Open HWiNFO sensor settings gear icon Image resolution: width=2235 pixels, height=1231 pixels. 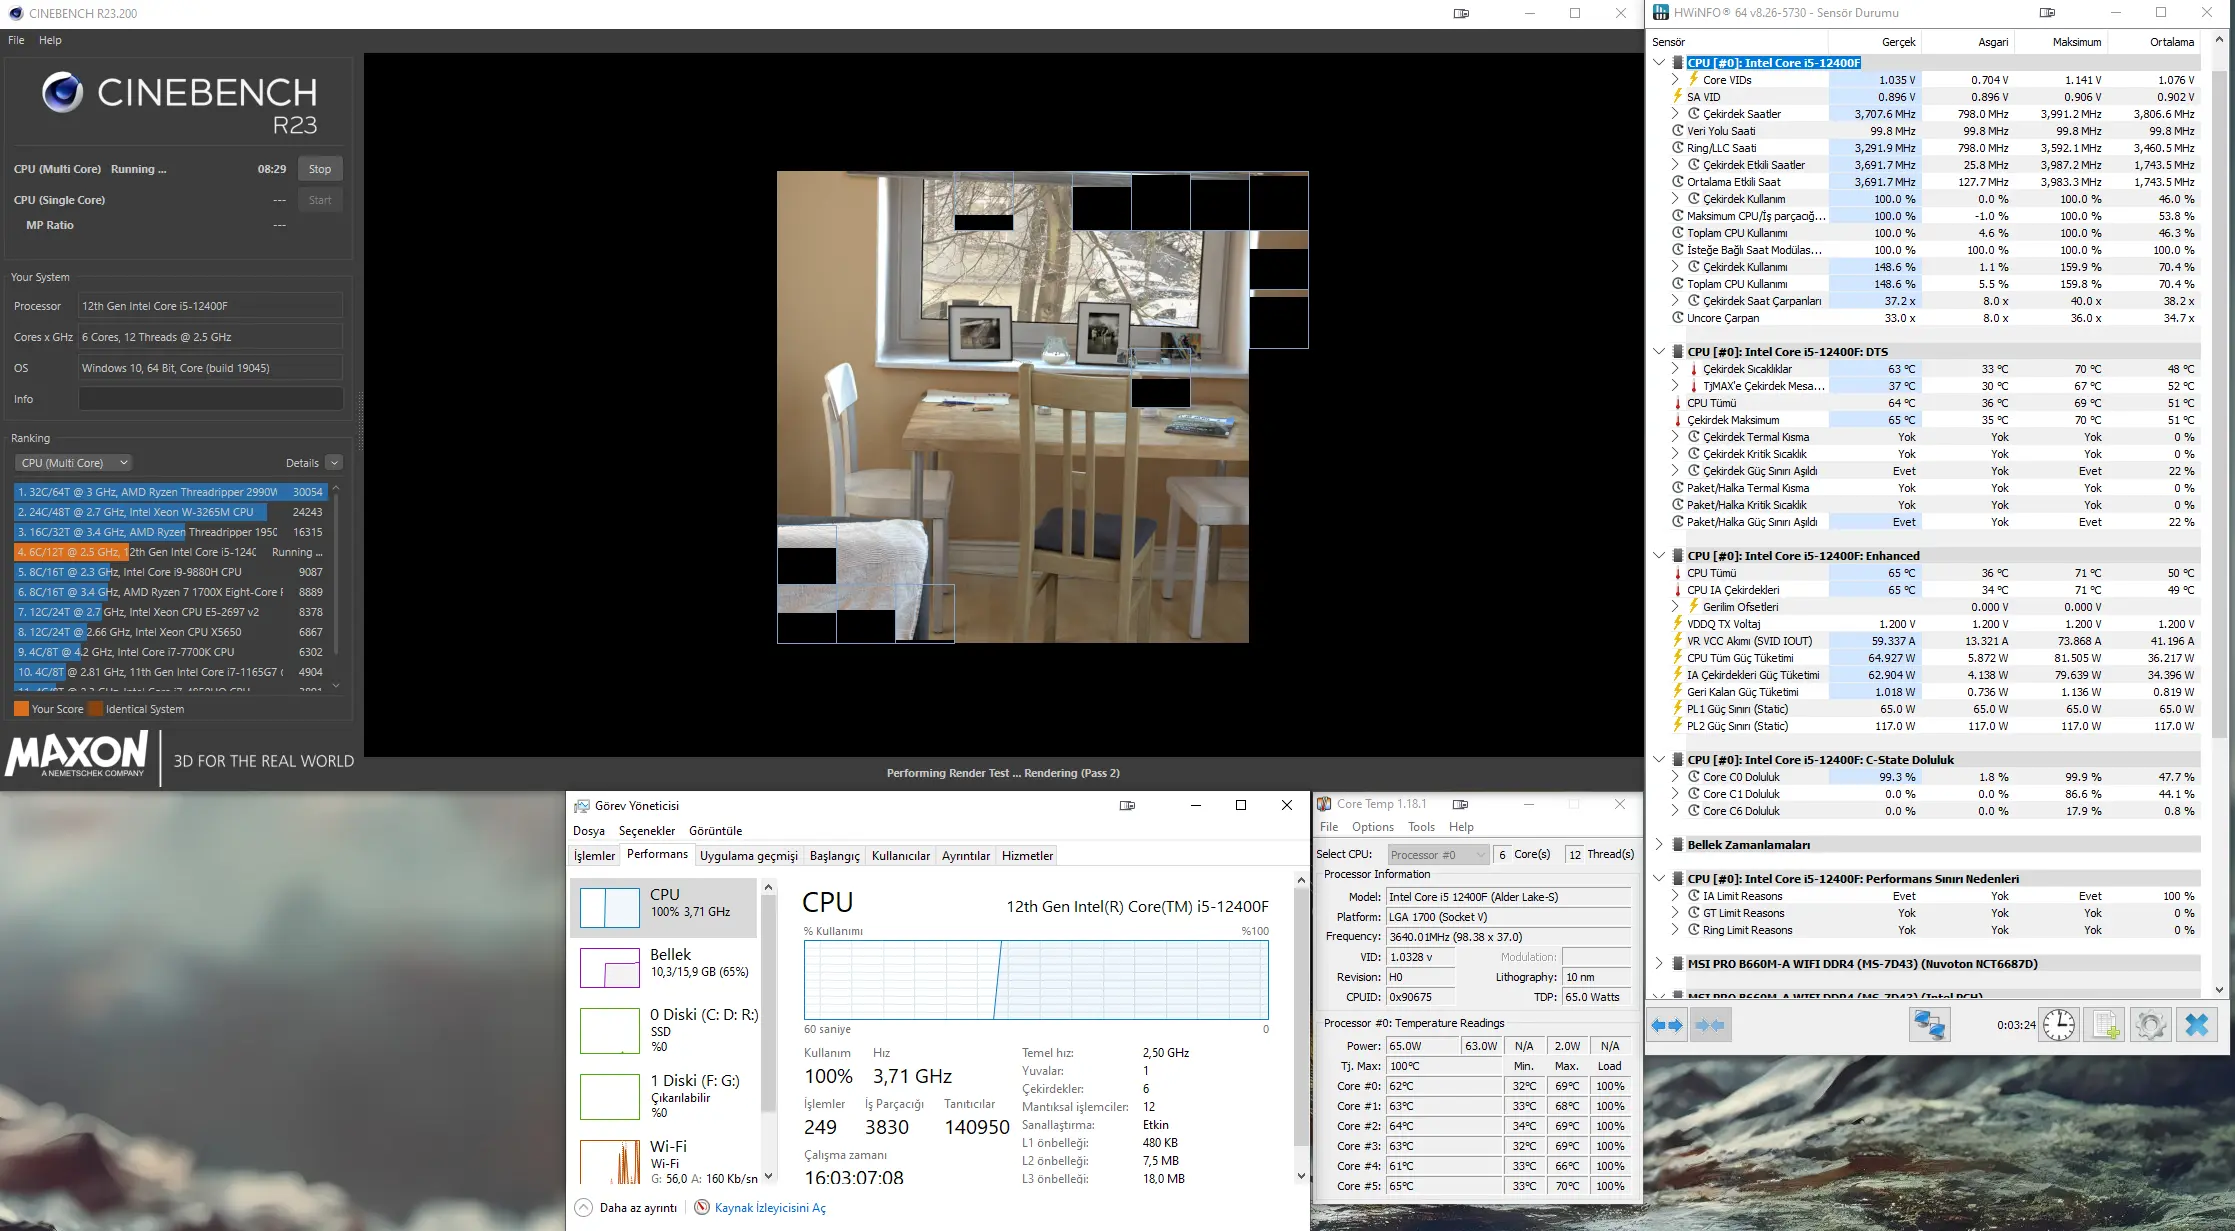(x=2150, y=1025)
